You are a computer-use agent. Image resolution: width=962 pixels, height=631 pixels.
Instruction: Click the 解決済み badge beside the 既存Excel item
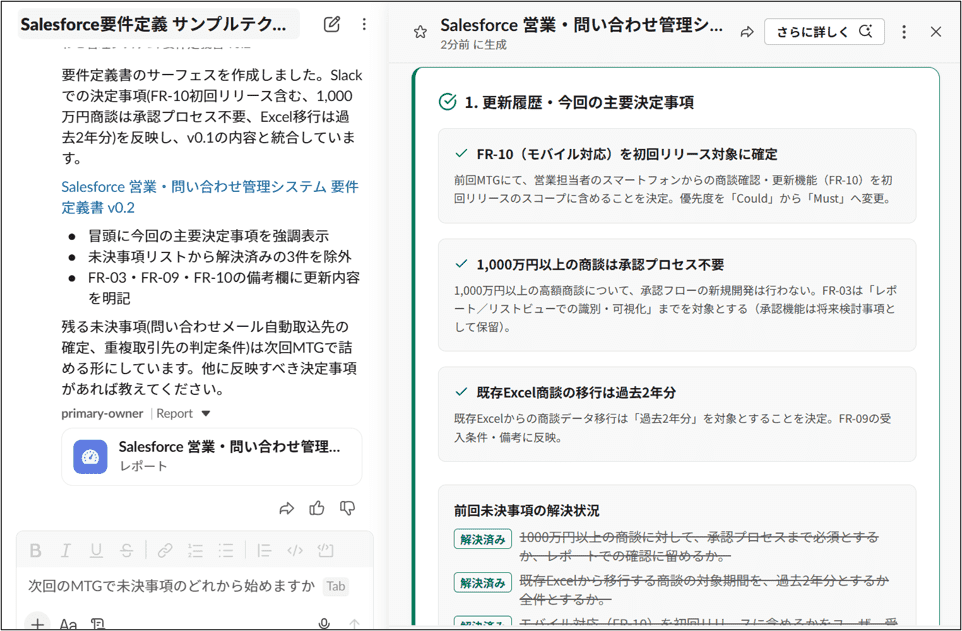[483, 583]
